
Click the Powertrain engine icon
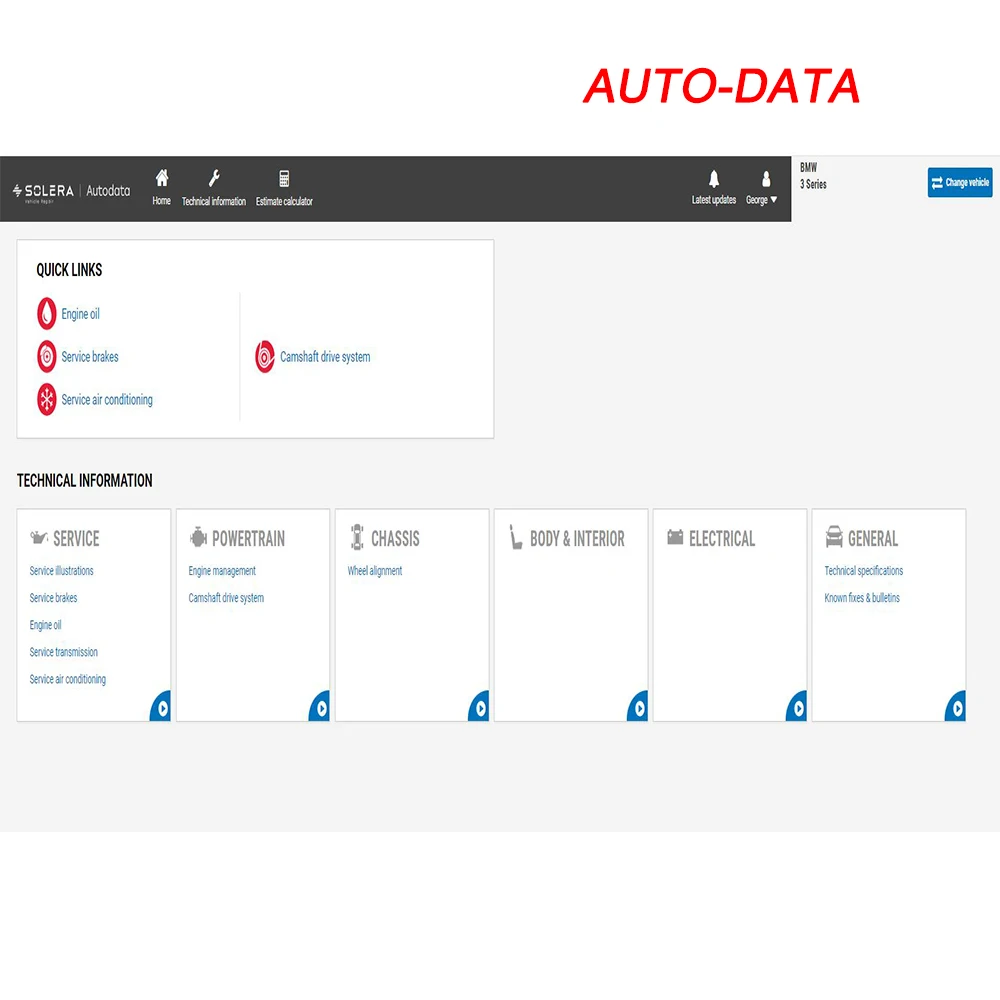point(198,538)
